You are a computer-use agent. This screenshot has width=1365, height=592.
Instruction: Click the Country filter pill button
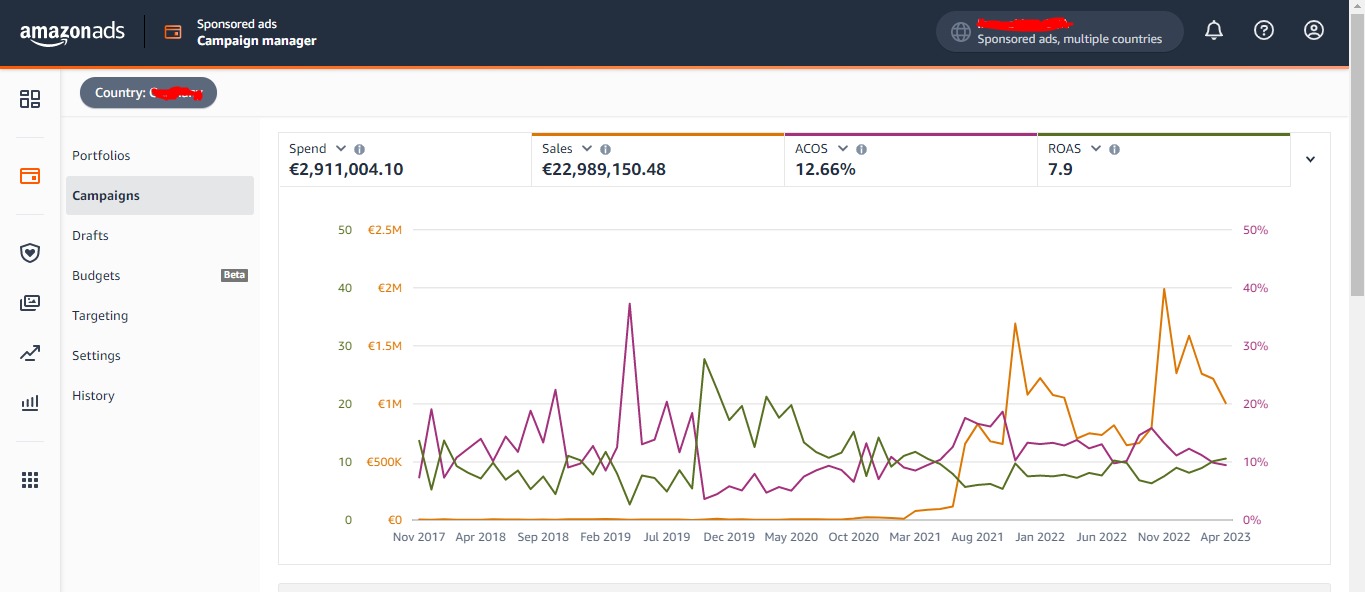pos(148,93)
